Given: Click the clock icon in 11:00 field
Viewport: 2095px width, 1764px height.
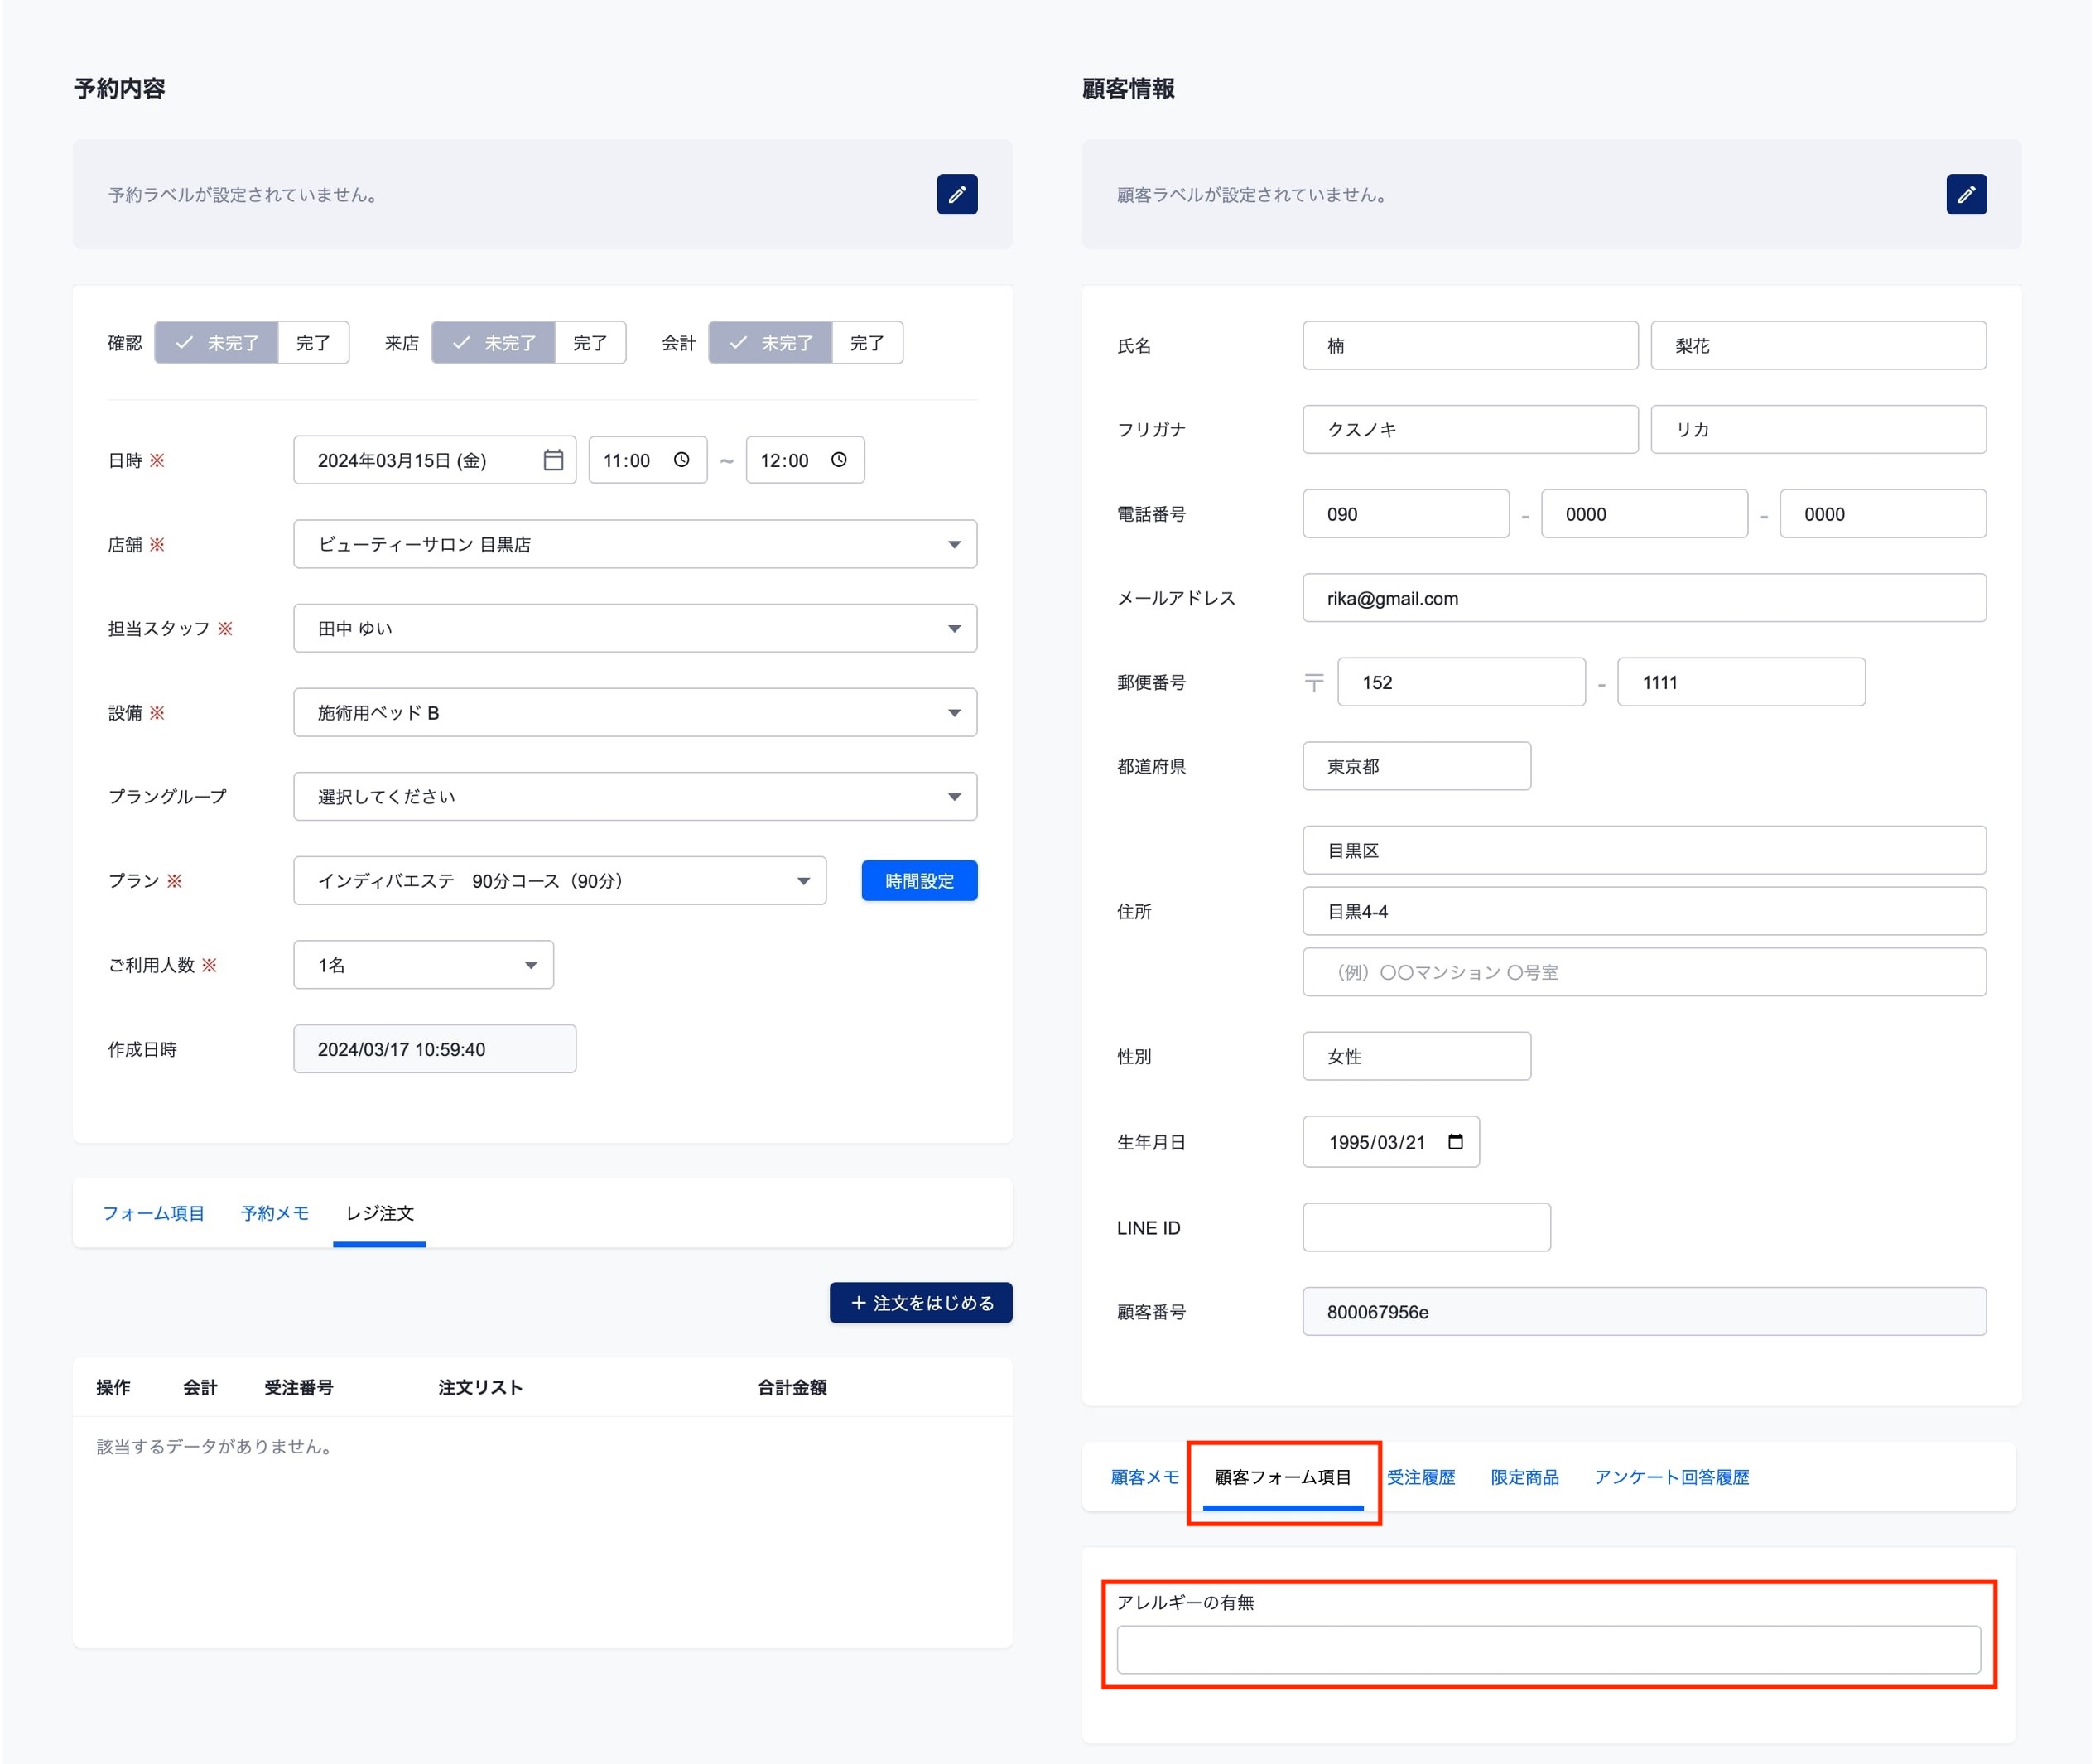Looking at the screenshot, I should click(x=681, y=460).
